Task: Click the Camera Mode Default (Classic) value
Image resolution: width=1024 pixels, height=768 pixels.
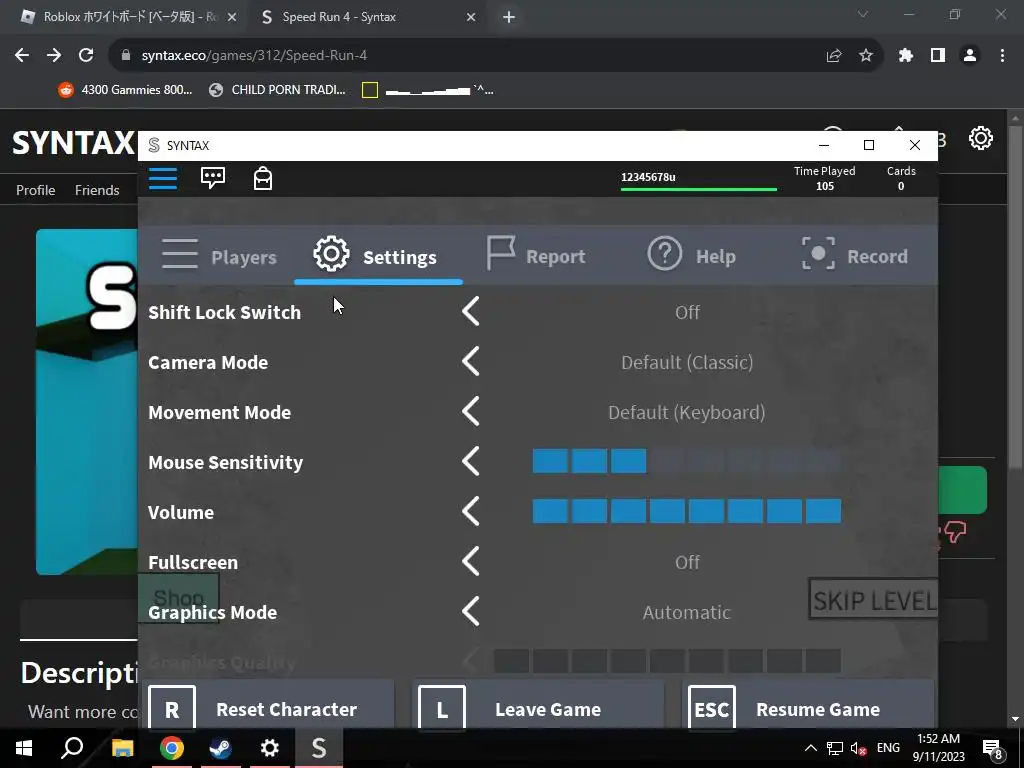Action: [x=687, y=362]
